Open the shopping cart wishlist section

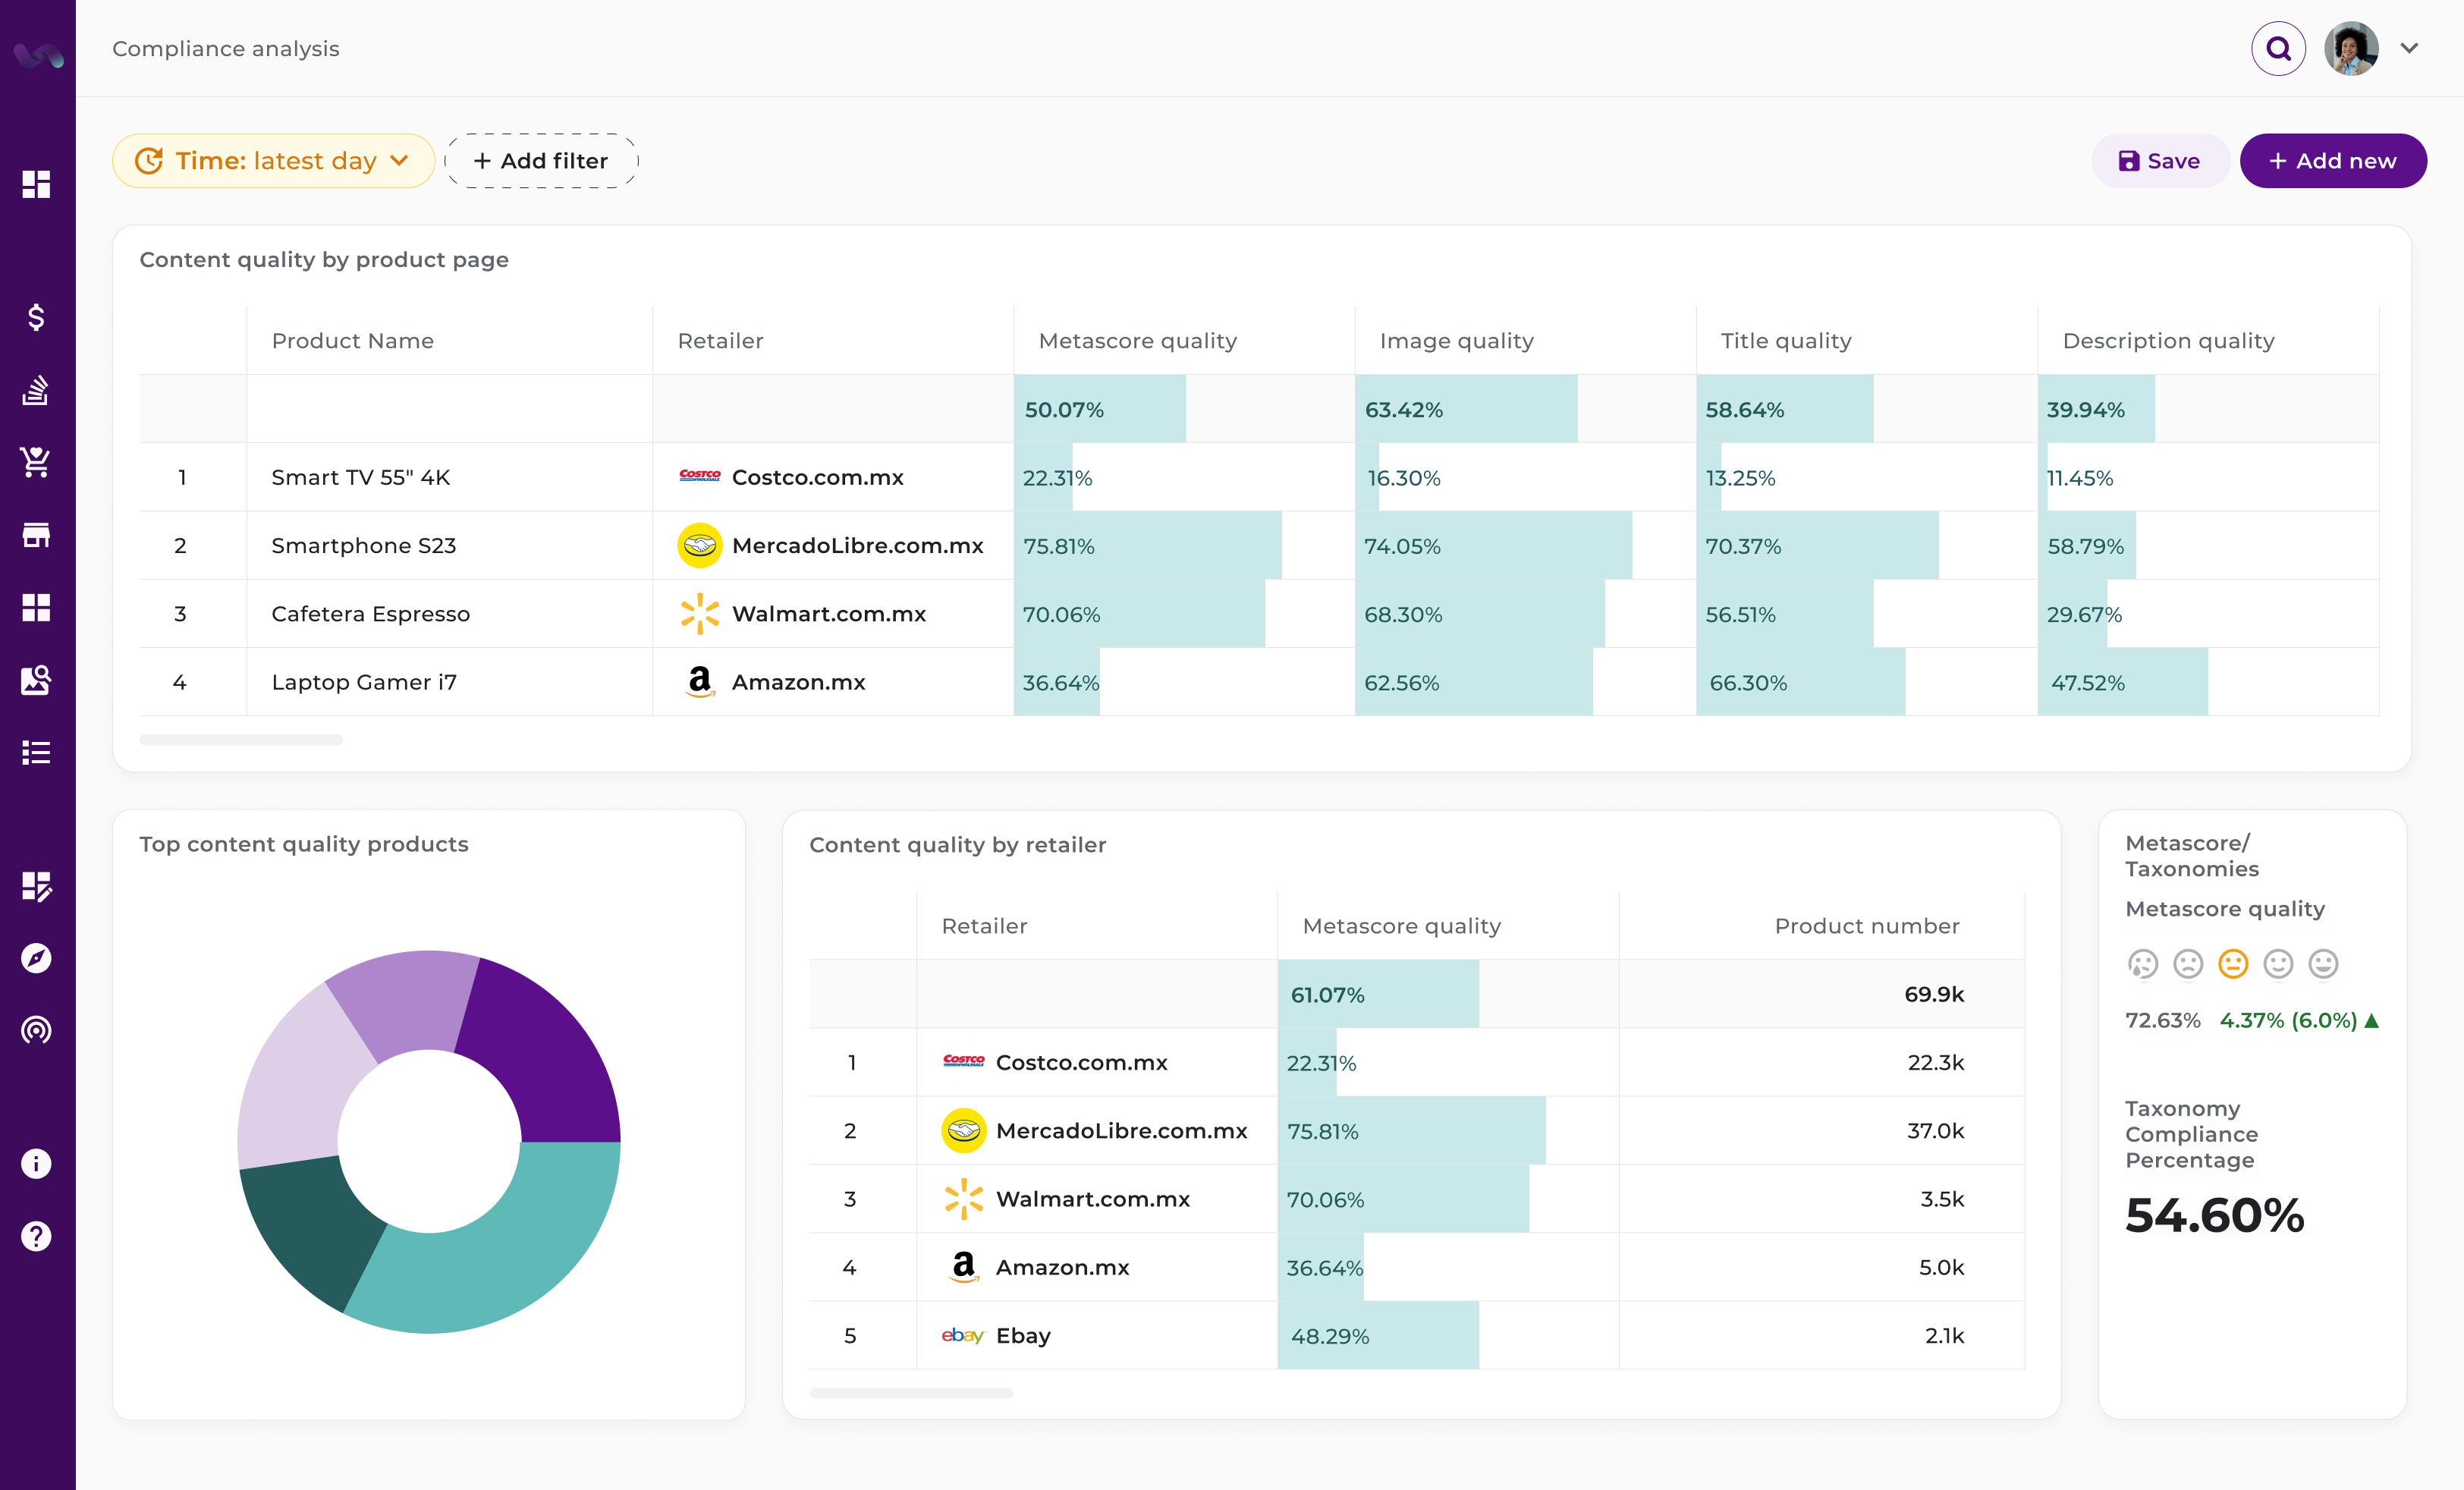[37, 461]
